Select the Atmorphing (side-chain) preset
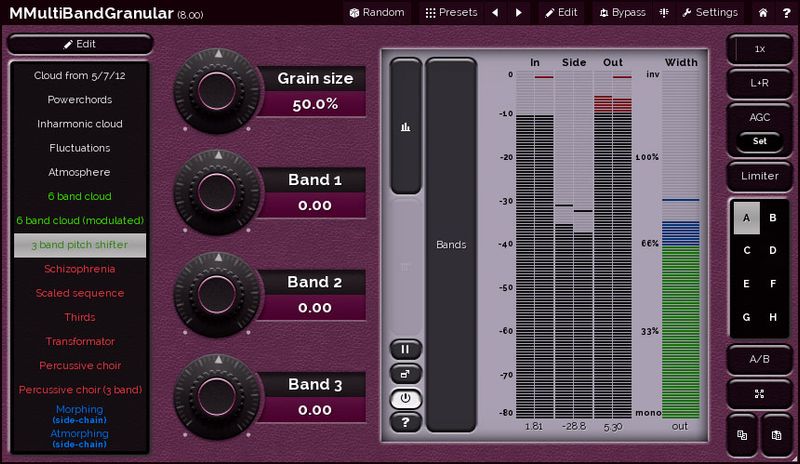Screen dimensions: 800x464 pyautogui.click(x=80, y=438)
